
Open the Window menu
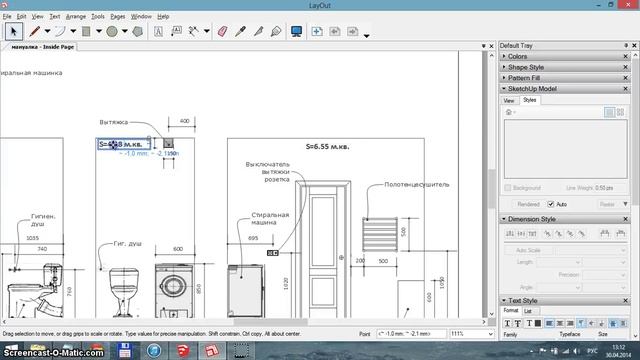tap(141, 16)
